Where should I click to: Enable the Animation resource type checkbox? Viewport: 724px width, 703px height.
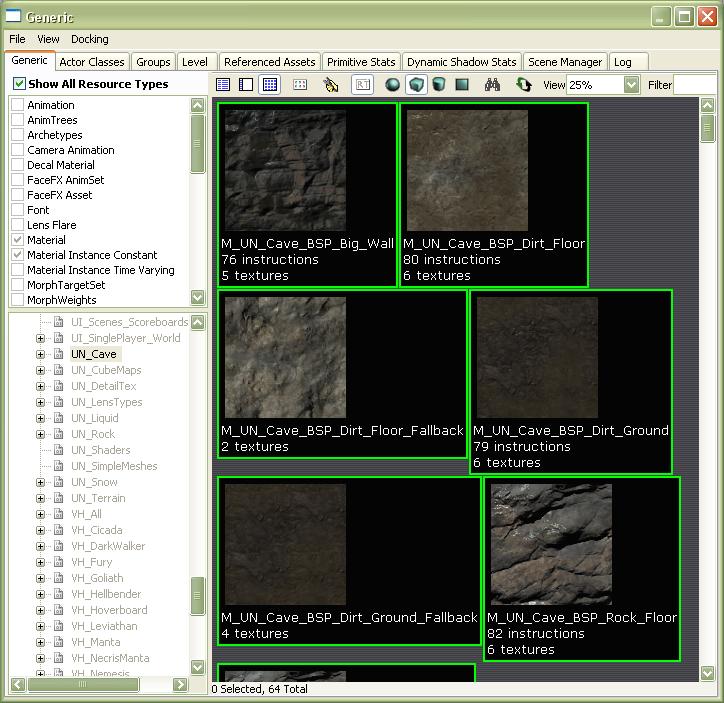pyautogui.click(x=18, y=105)
